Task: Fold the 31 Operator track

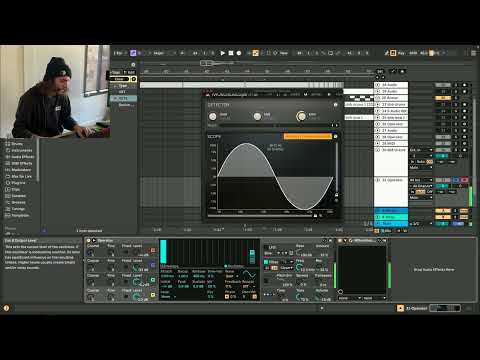Action: (378, 180)
